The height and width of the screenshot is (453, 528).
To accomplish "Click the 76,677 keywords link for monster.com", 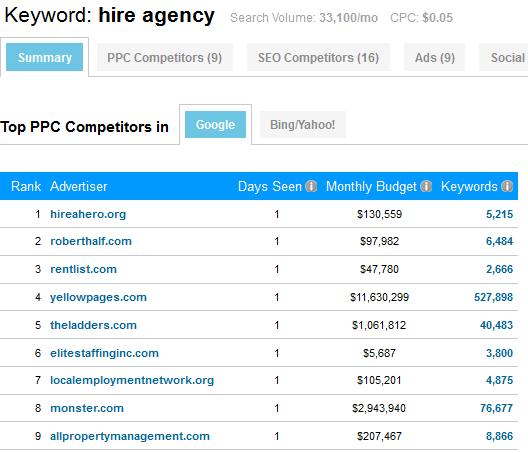I will pos(496,408).
